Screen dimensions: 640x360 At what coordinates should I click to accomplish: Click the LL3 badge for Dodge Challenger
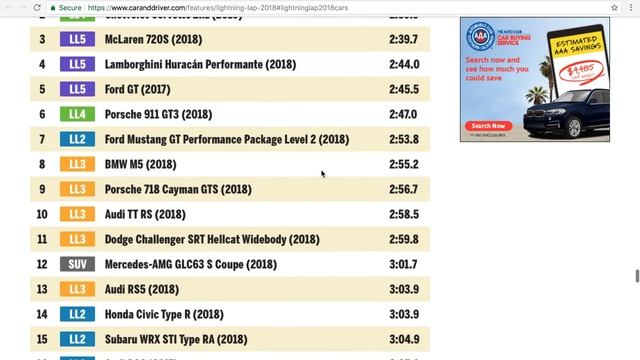[x=77, y=239]
